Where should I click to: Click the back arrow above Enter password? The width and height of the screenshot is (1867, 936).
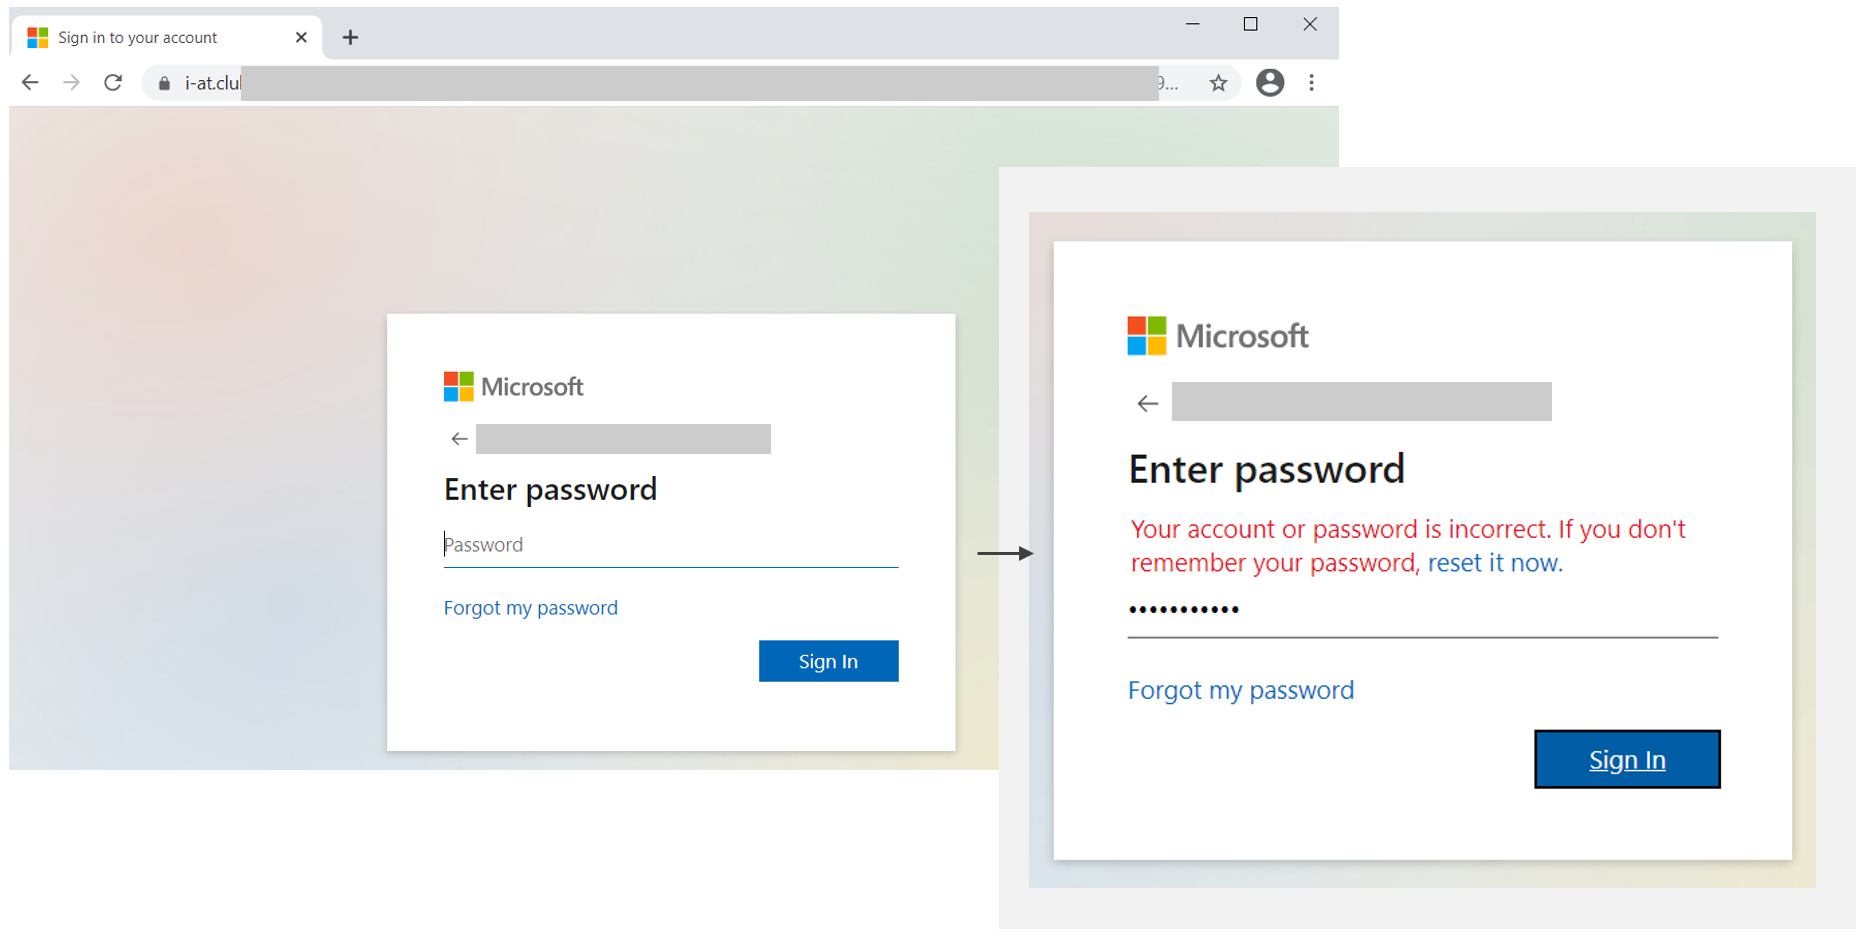pyautogui.click(x=458, y=438)
